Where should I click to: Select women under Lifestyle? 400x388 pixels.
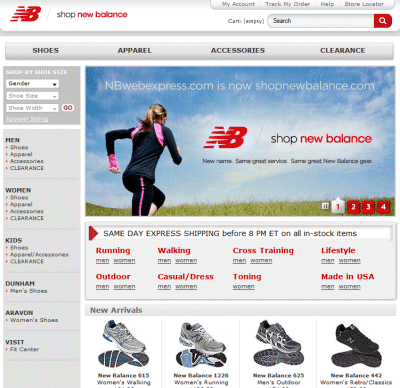click(x=350, y=261)
